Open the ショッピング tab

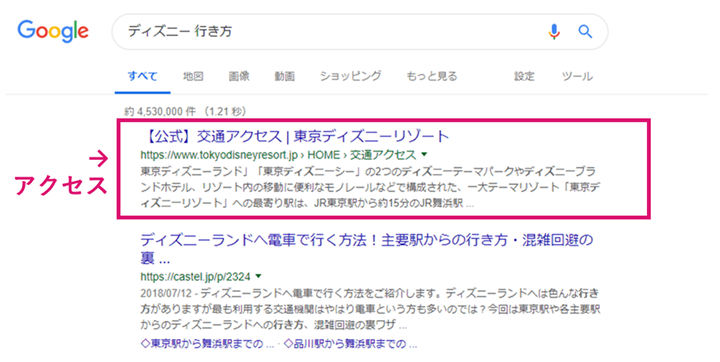coord(350,76)
